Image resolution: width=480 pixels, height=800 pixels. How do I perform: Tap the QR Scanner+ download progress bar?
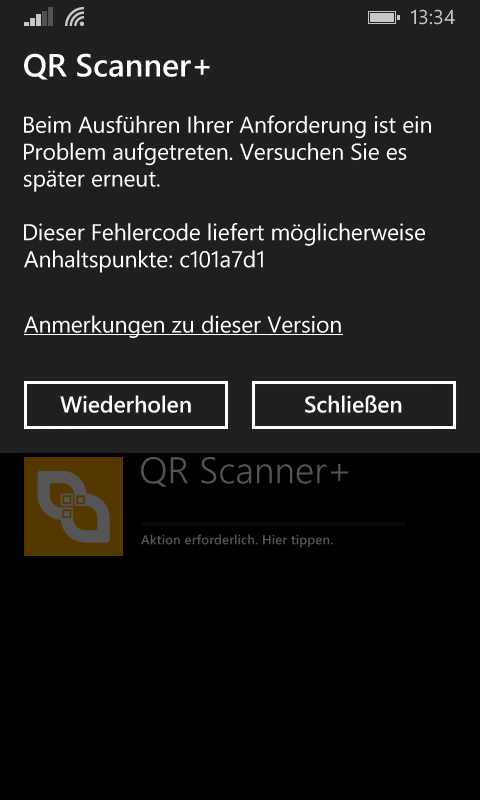[x=273, y=523]
